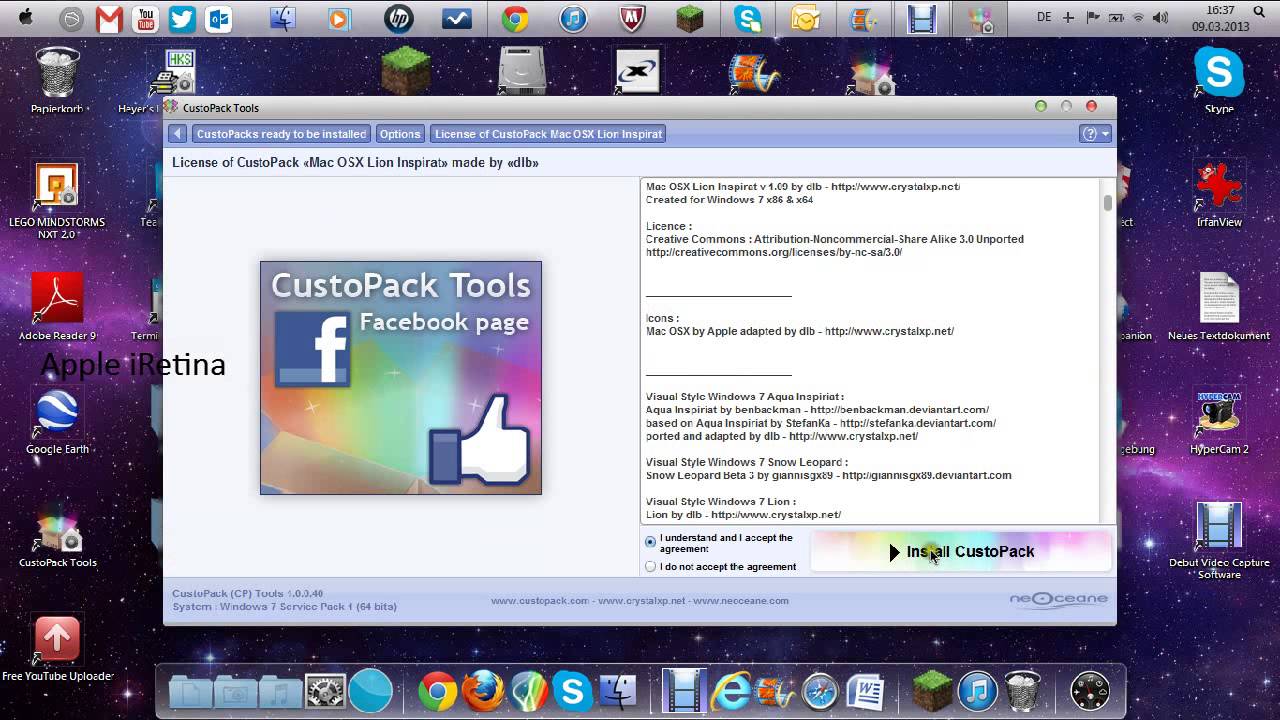Screen dimensions: 1280x720
Task: Open the iTunes icon in the top bar
Action: (573, 18)
